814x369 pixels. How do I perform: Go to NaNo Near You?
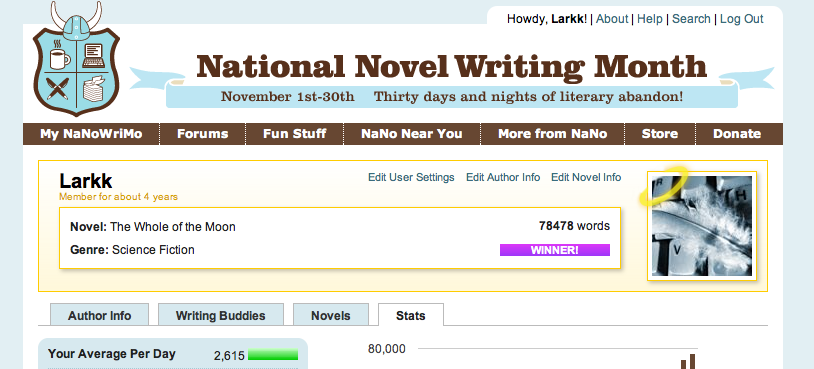click(x=412, y=134)
